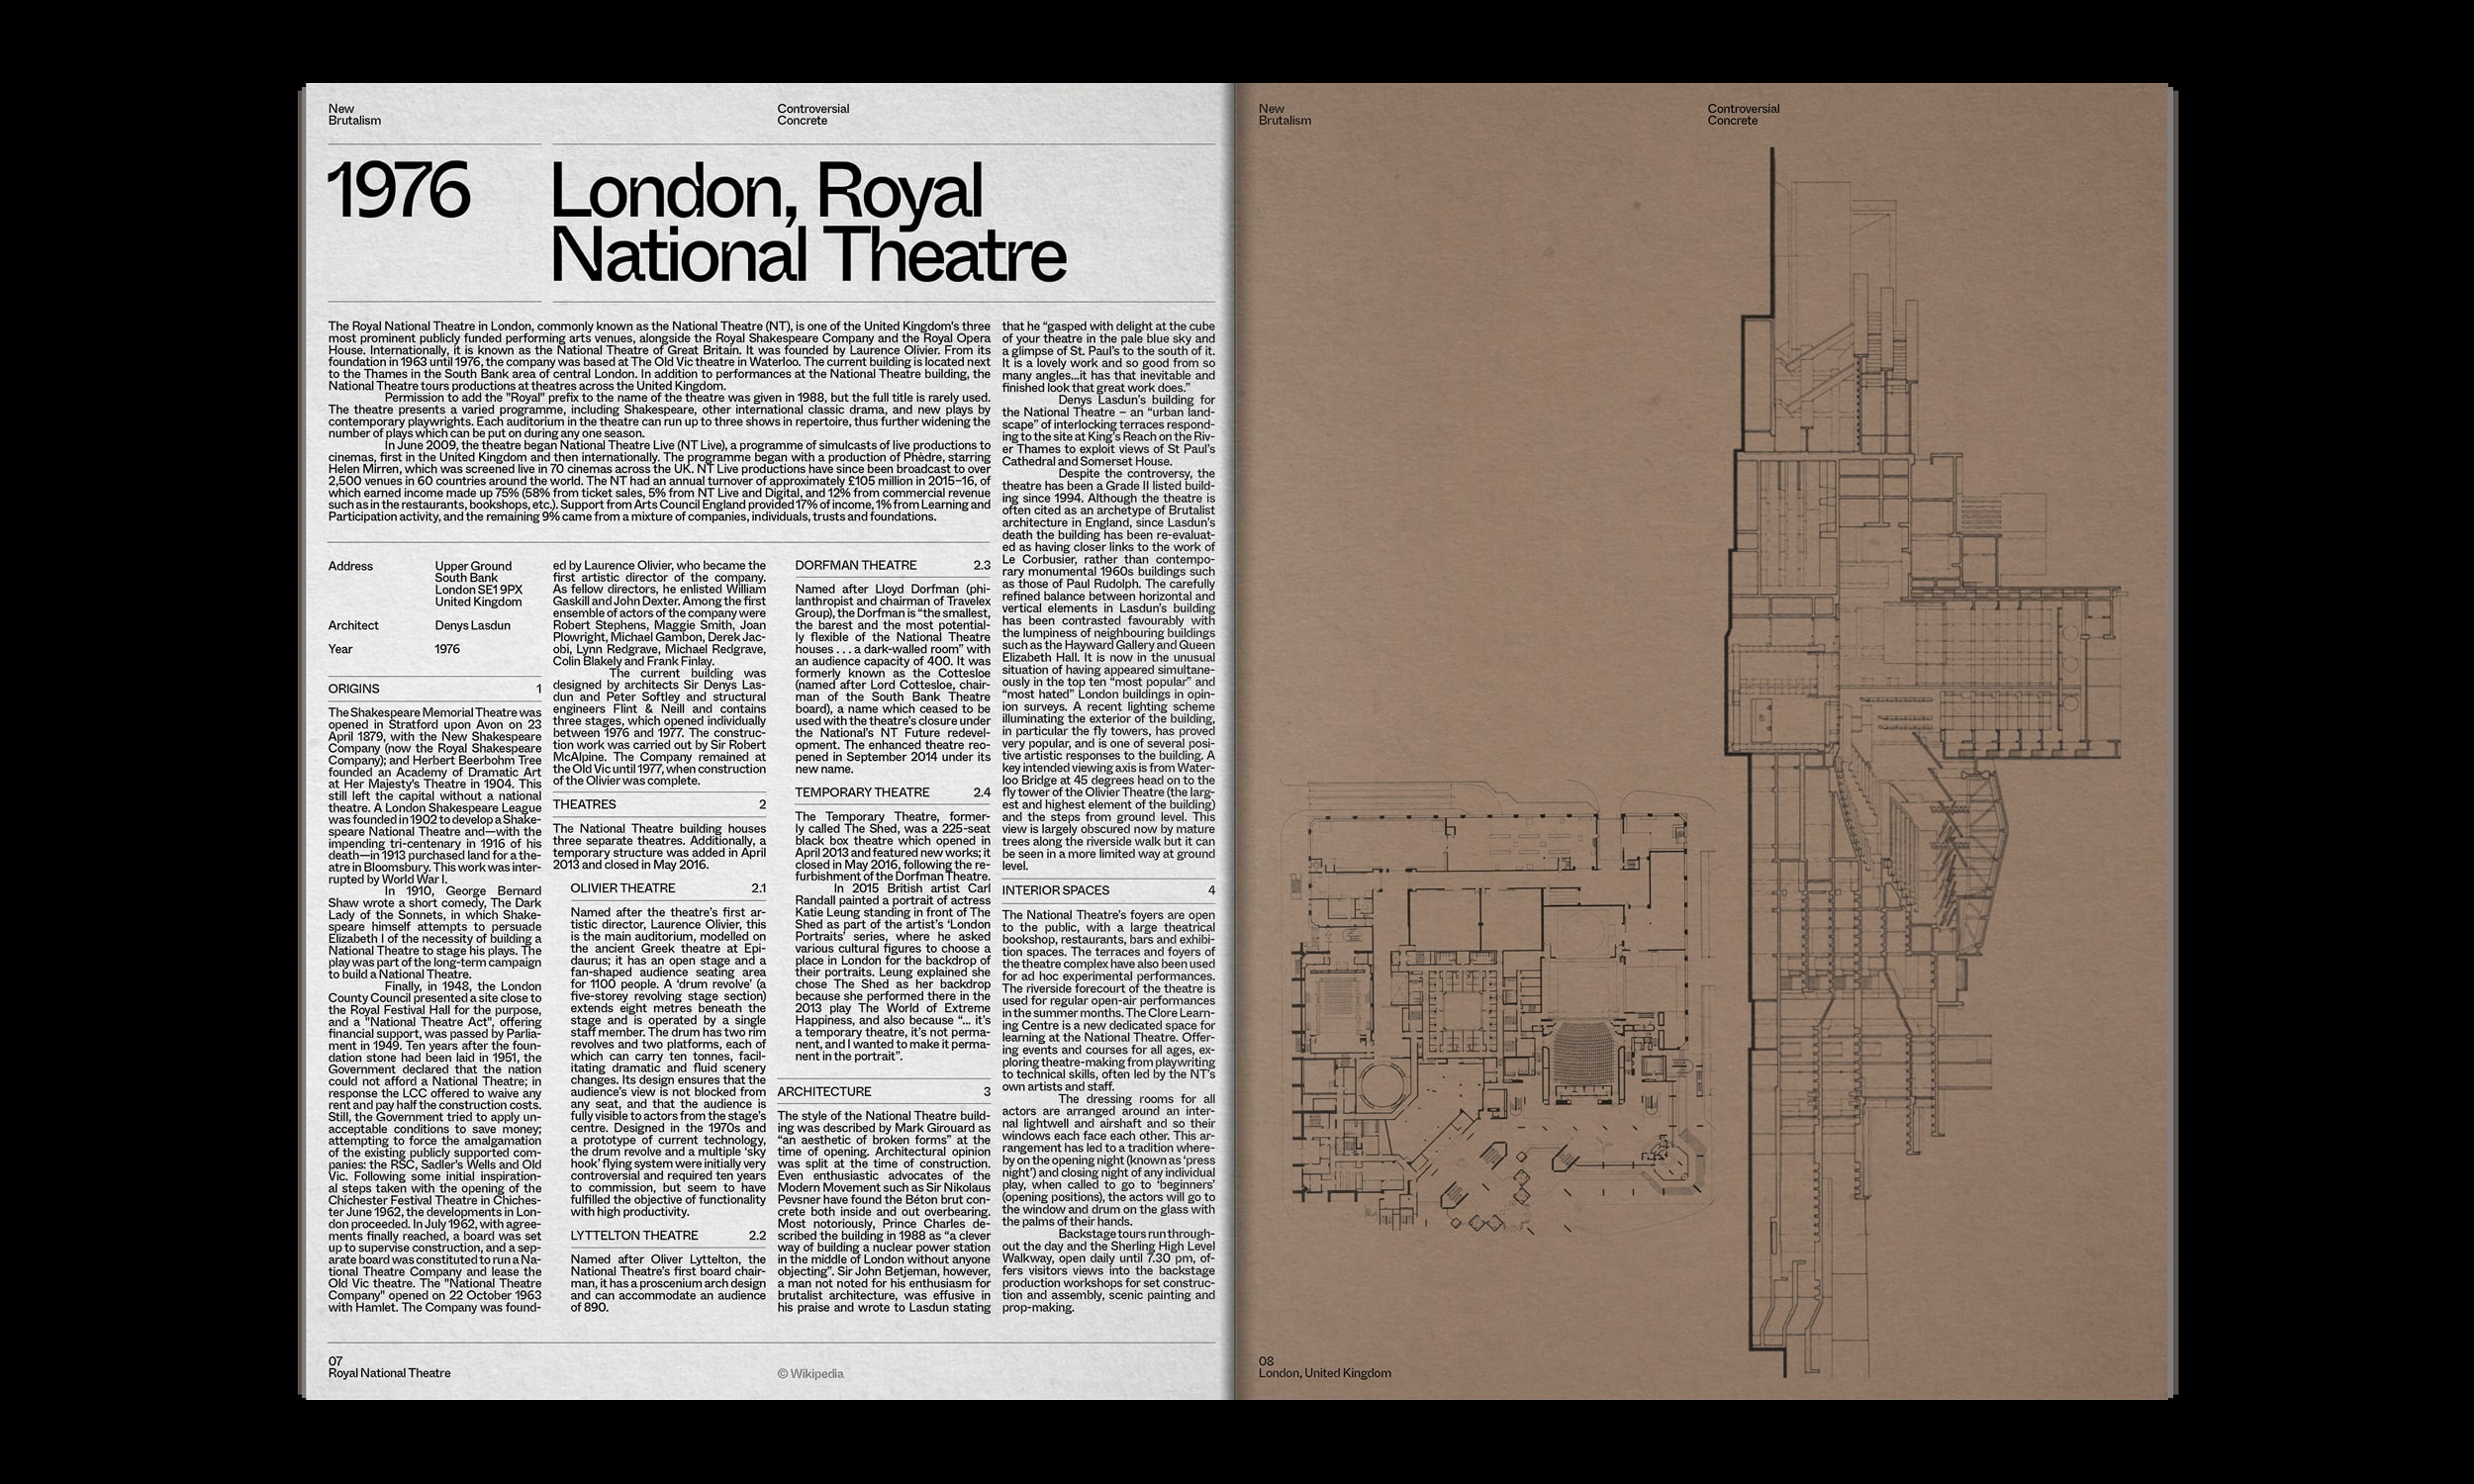Viewport: 2474px width, 1484px height.
Task: Select the DORFMAN THEATRE subheading
Action: tap(856, 565)
